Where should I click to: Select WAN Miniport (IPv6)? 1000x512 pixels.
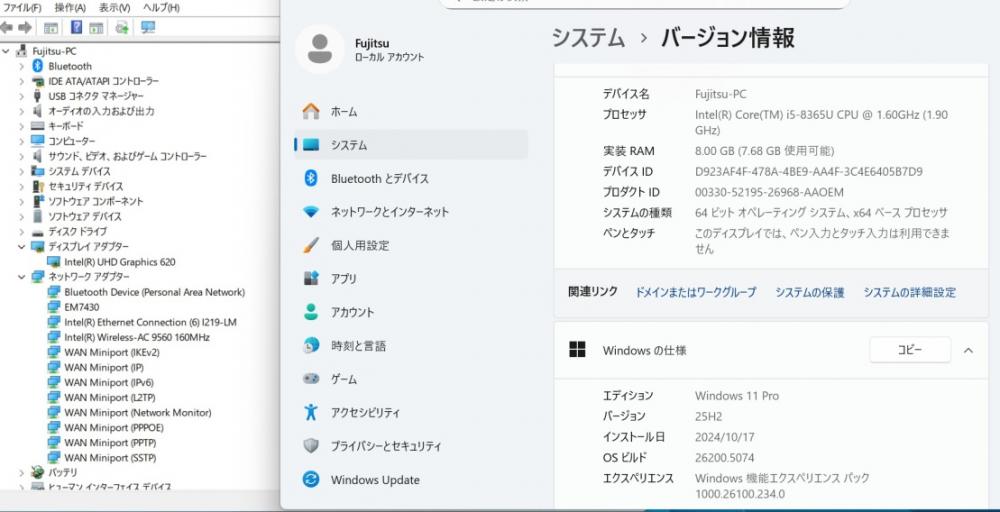108,383
